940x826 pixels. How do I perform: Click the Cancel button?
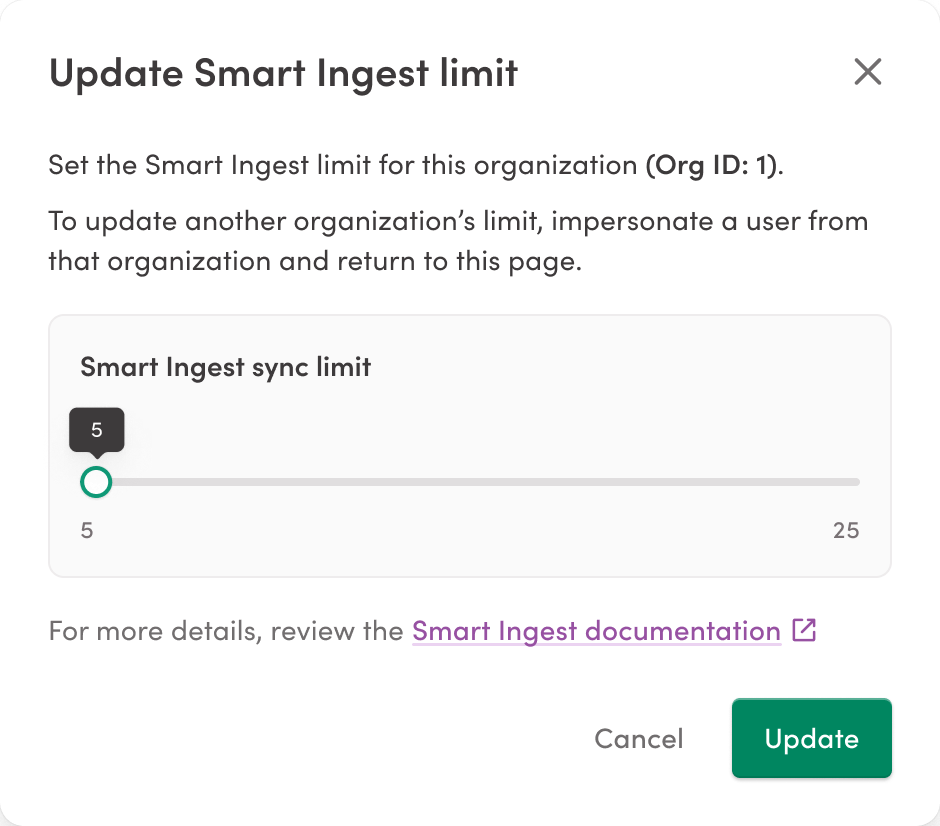point(638,738)
